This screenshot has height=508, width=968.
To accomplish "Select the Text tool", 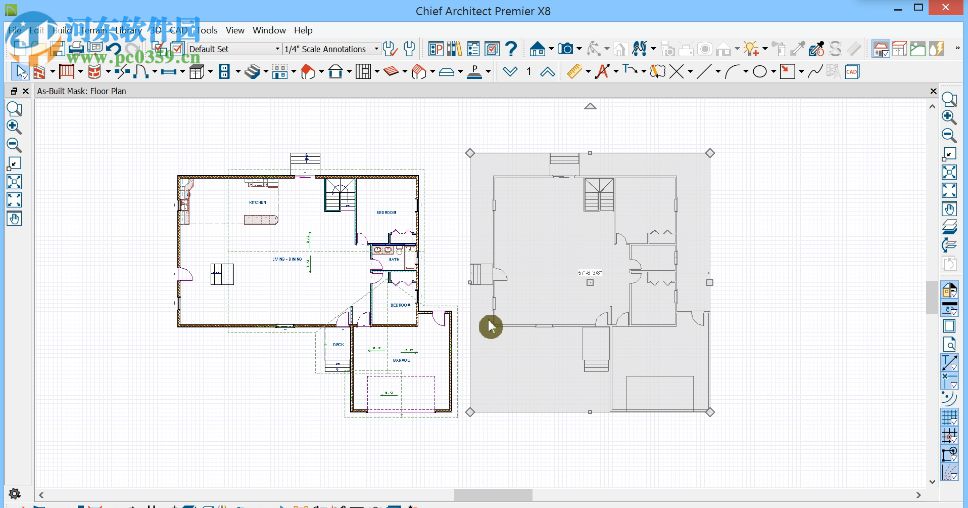I will [x=602, y=72].
